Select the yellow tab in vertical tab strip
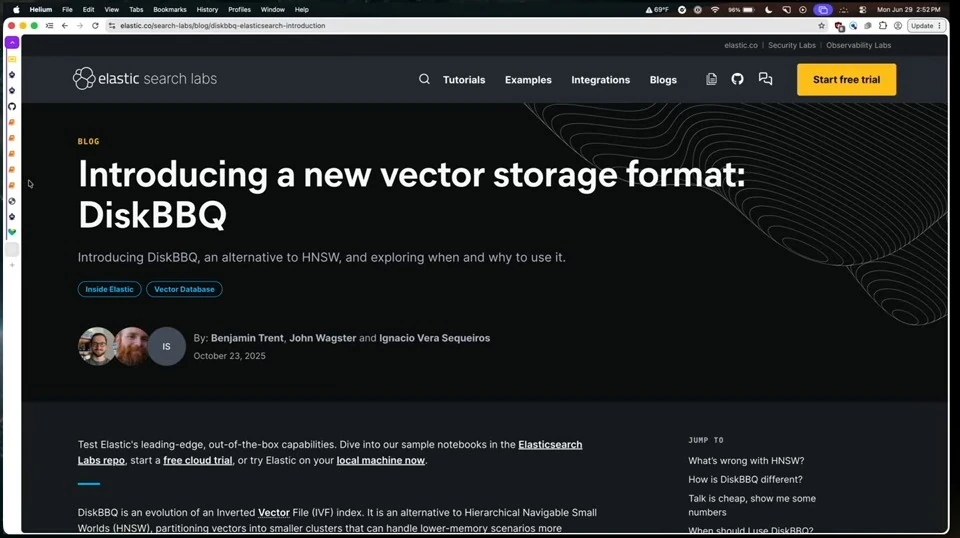 12,59
